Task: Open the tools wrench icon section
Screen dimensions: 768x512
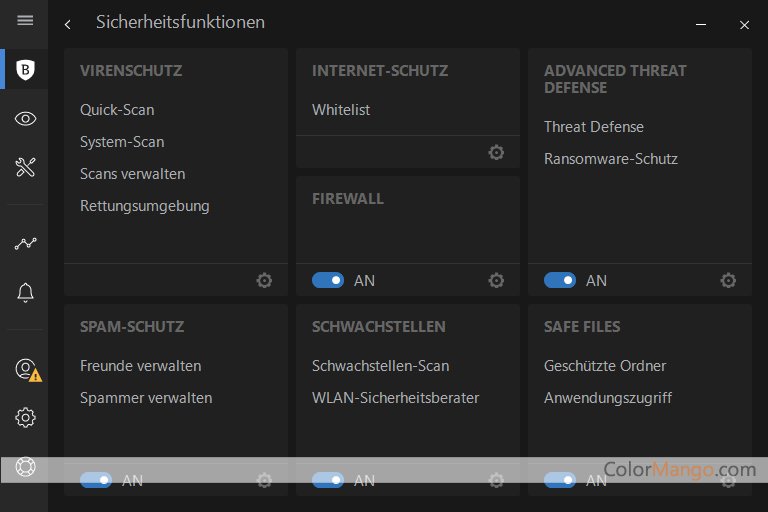Action: click(x=25, y=167)
